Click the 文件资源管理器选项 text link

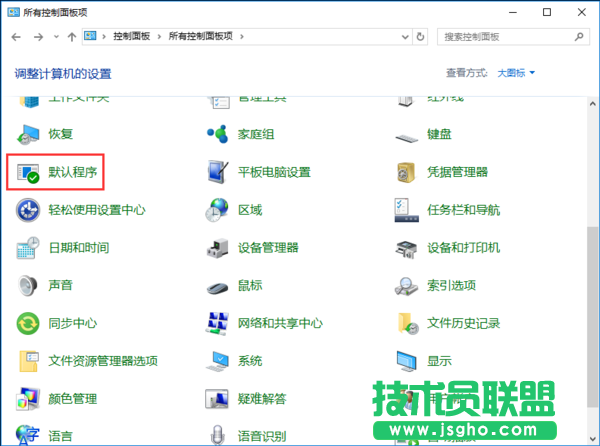(103, 361)
